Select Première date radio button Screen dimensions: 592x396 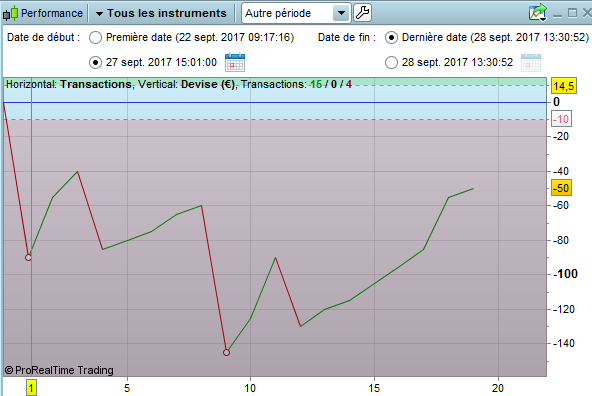[x=95, y=37]
